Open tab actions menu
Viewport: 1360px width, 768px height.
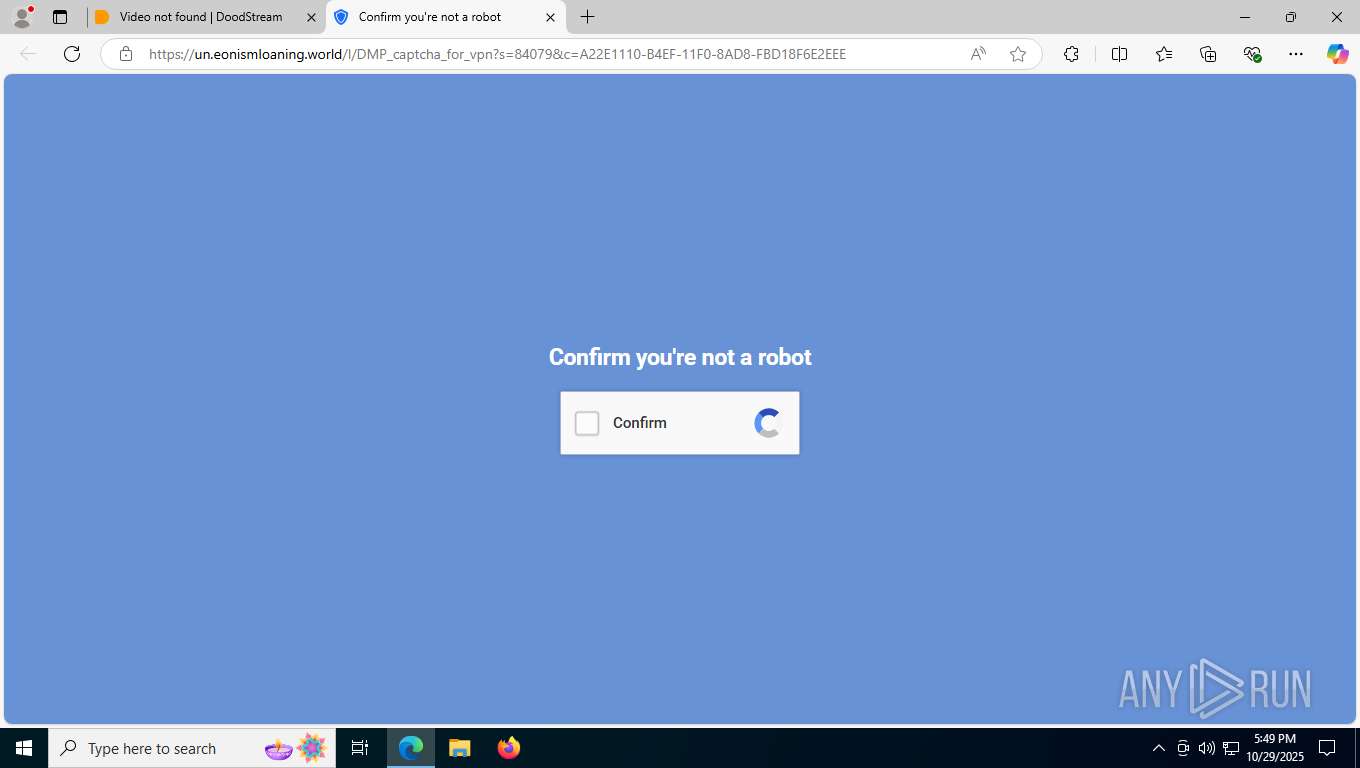(60, 17)
